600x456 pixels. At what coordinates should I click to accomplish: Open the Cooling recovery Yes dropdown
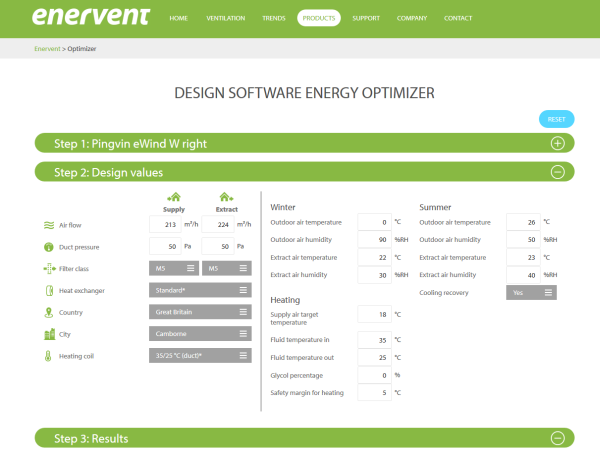click(x=531, y=293)
